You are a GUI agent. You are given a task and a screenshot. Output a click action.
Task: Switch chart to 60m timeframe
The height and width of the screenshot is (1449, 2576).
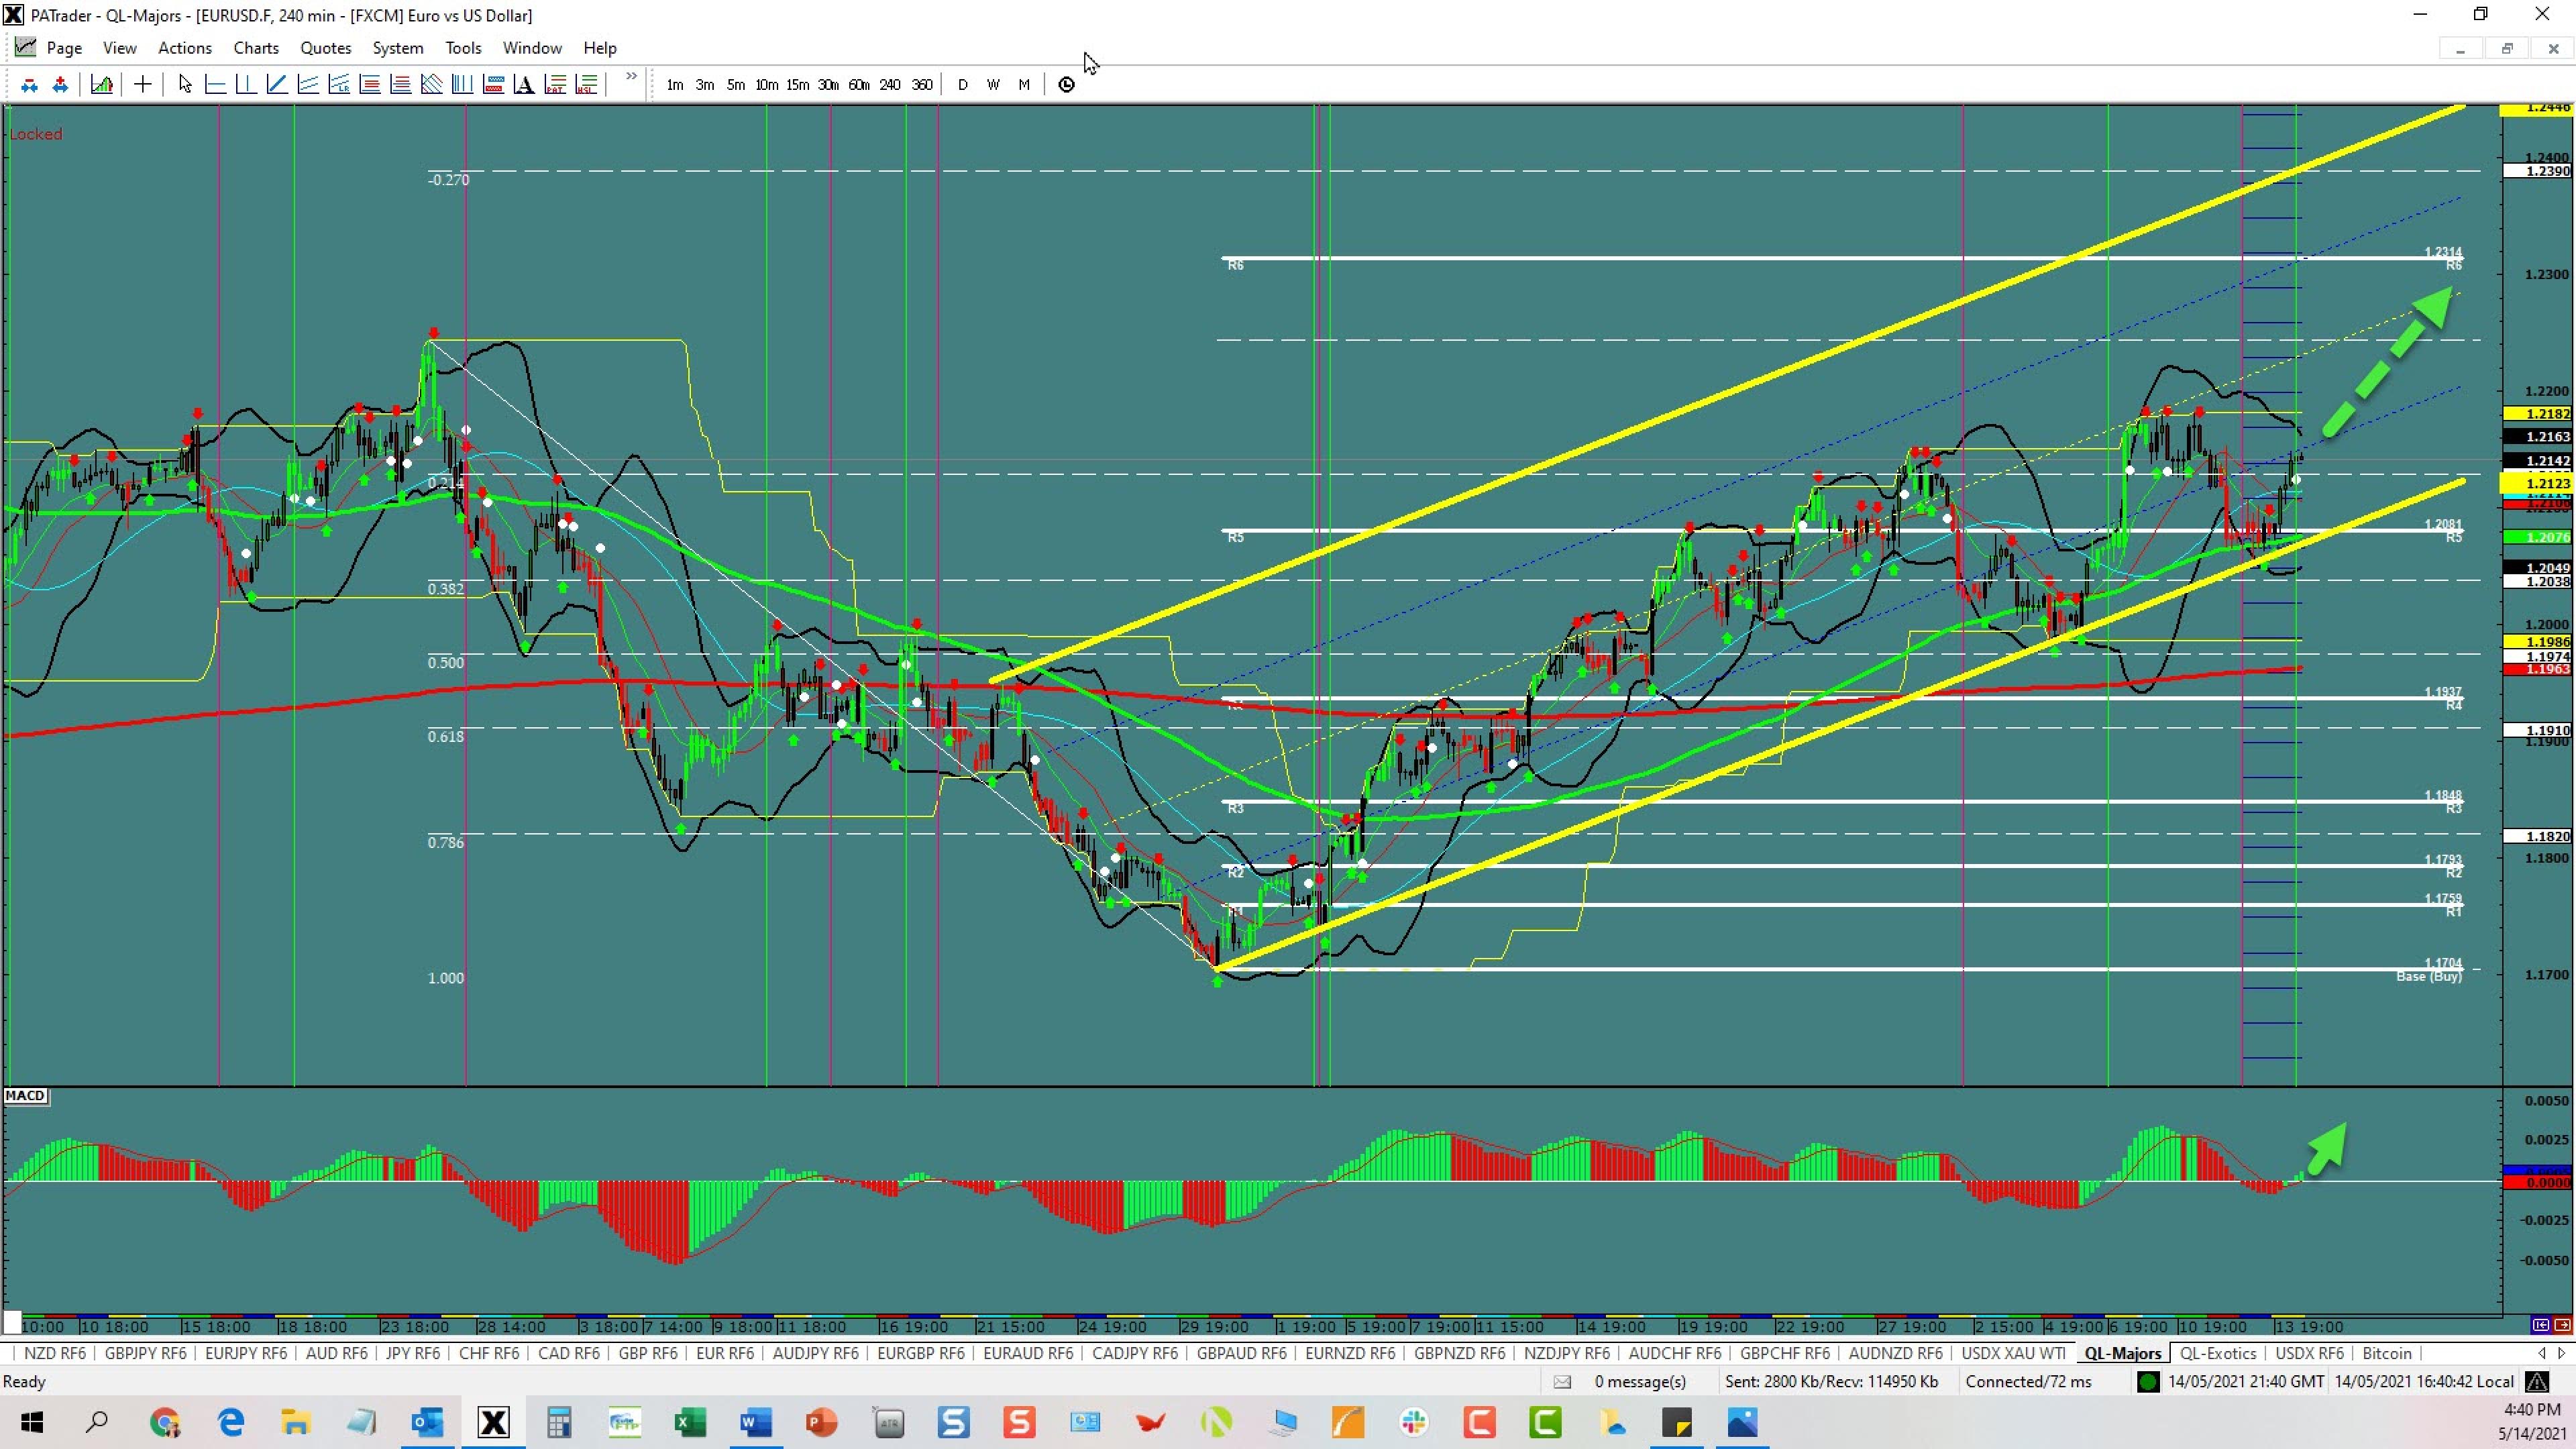click(x=859, y=85)
